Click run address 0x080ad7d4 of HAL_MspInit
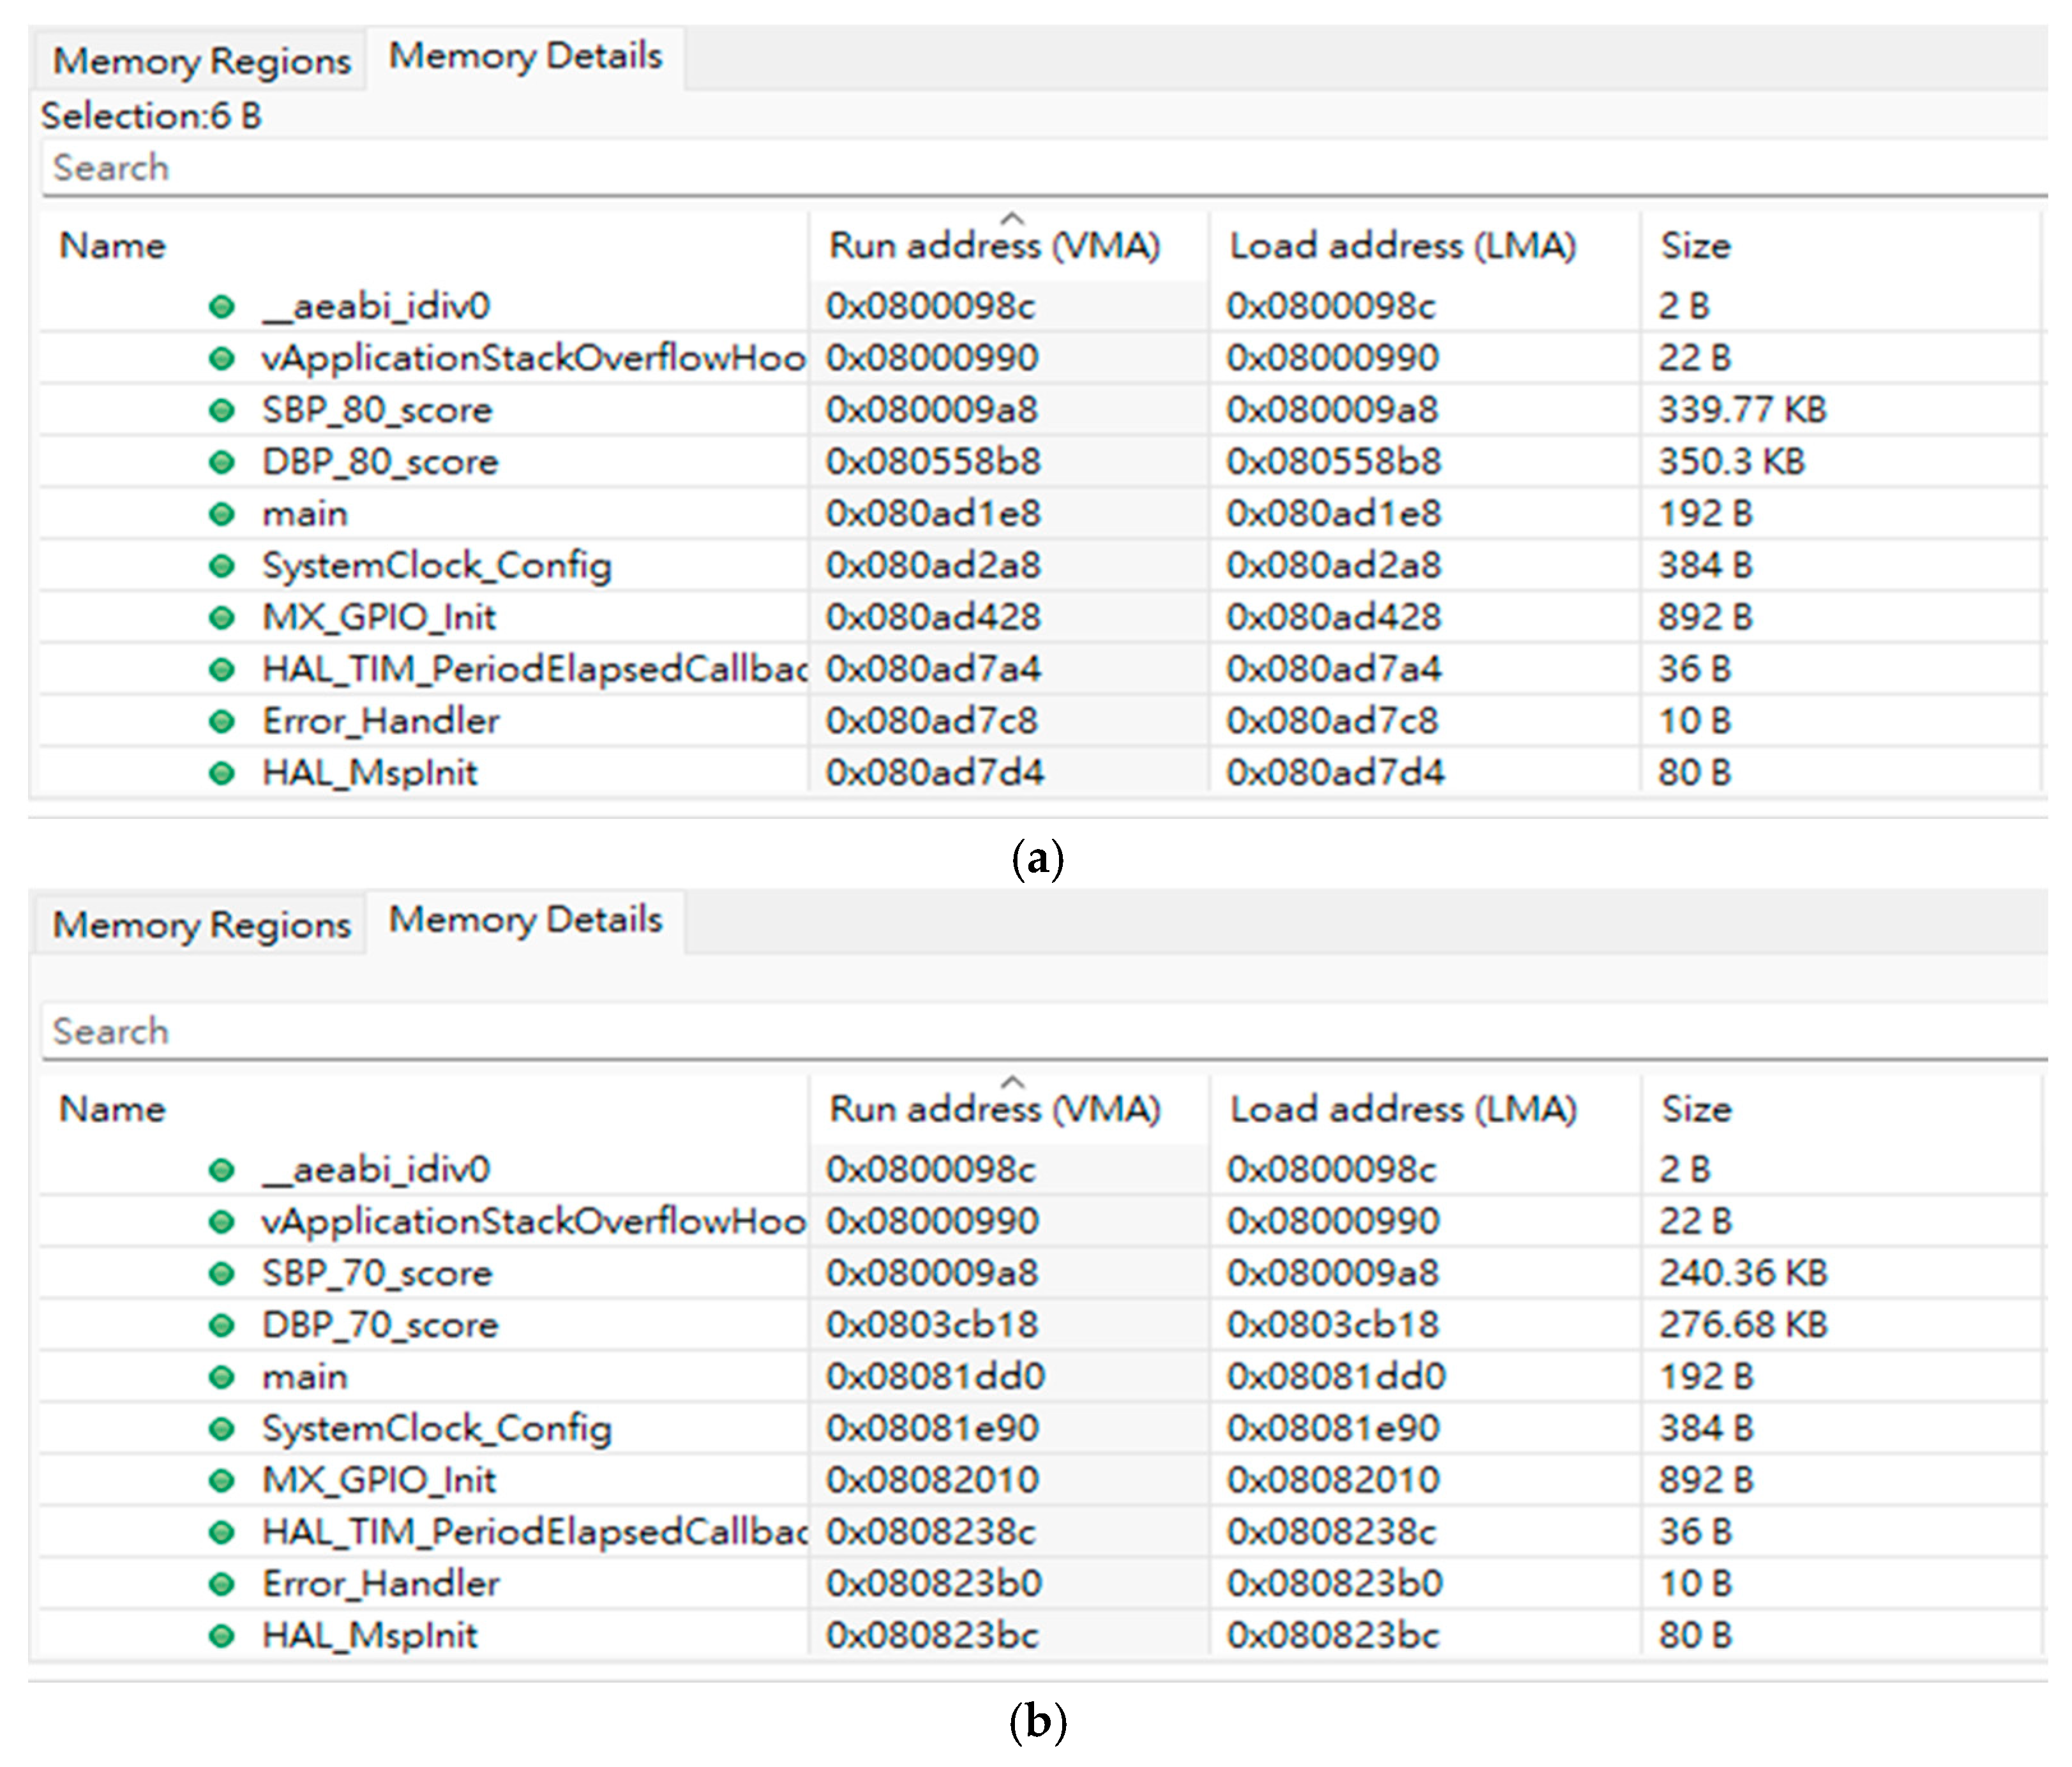This screenshot has width=2072, height=1767. (x=935, y=773)
